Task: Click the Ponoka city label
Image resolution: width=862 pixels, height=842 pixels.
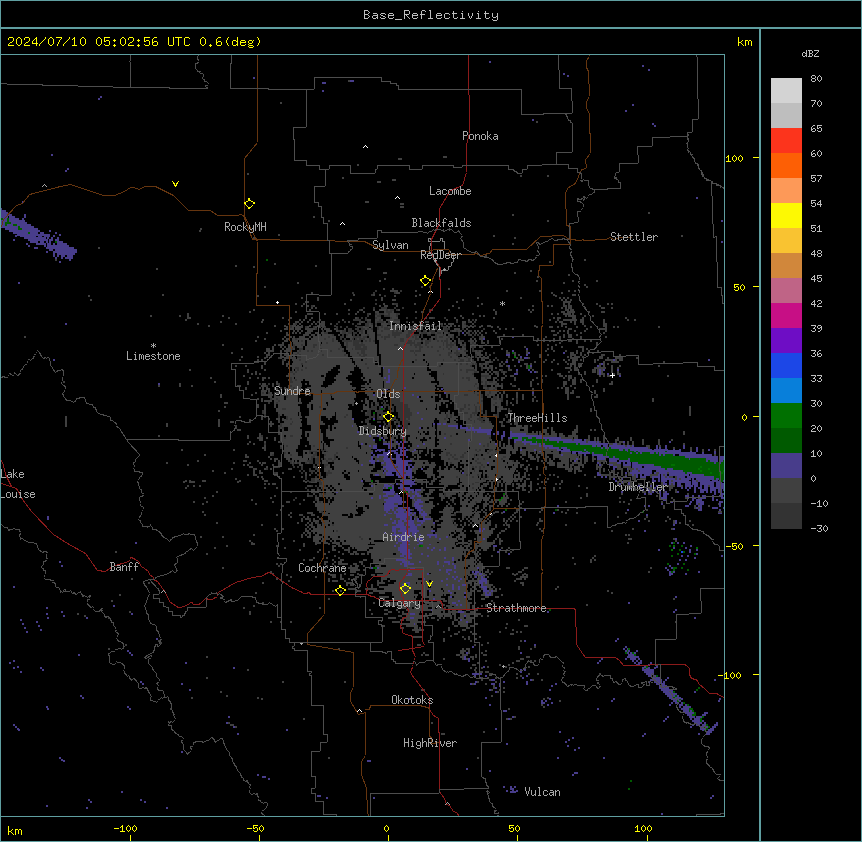Action: coord(480,136)
